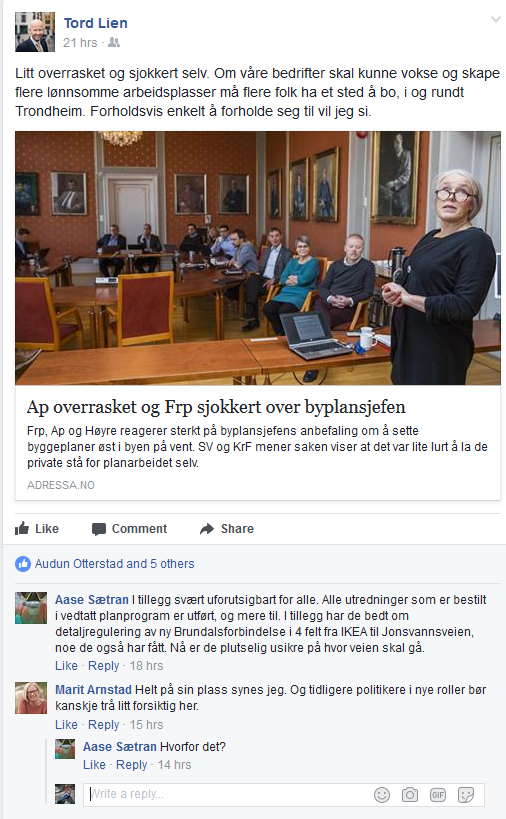
Task: Open the article preview photo
Action: [258, 258]
